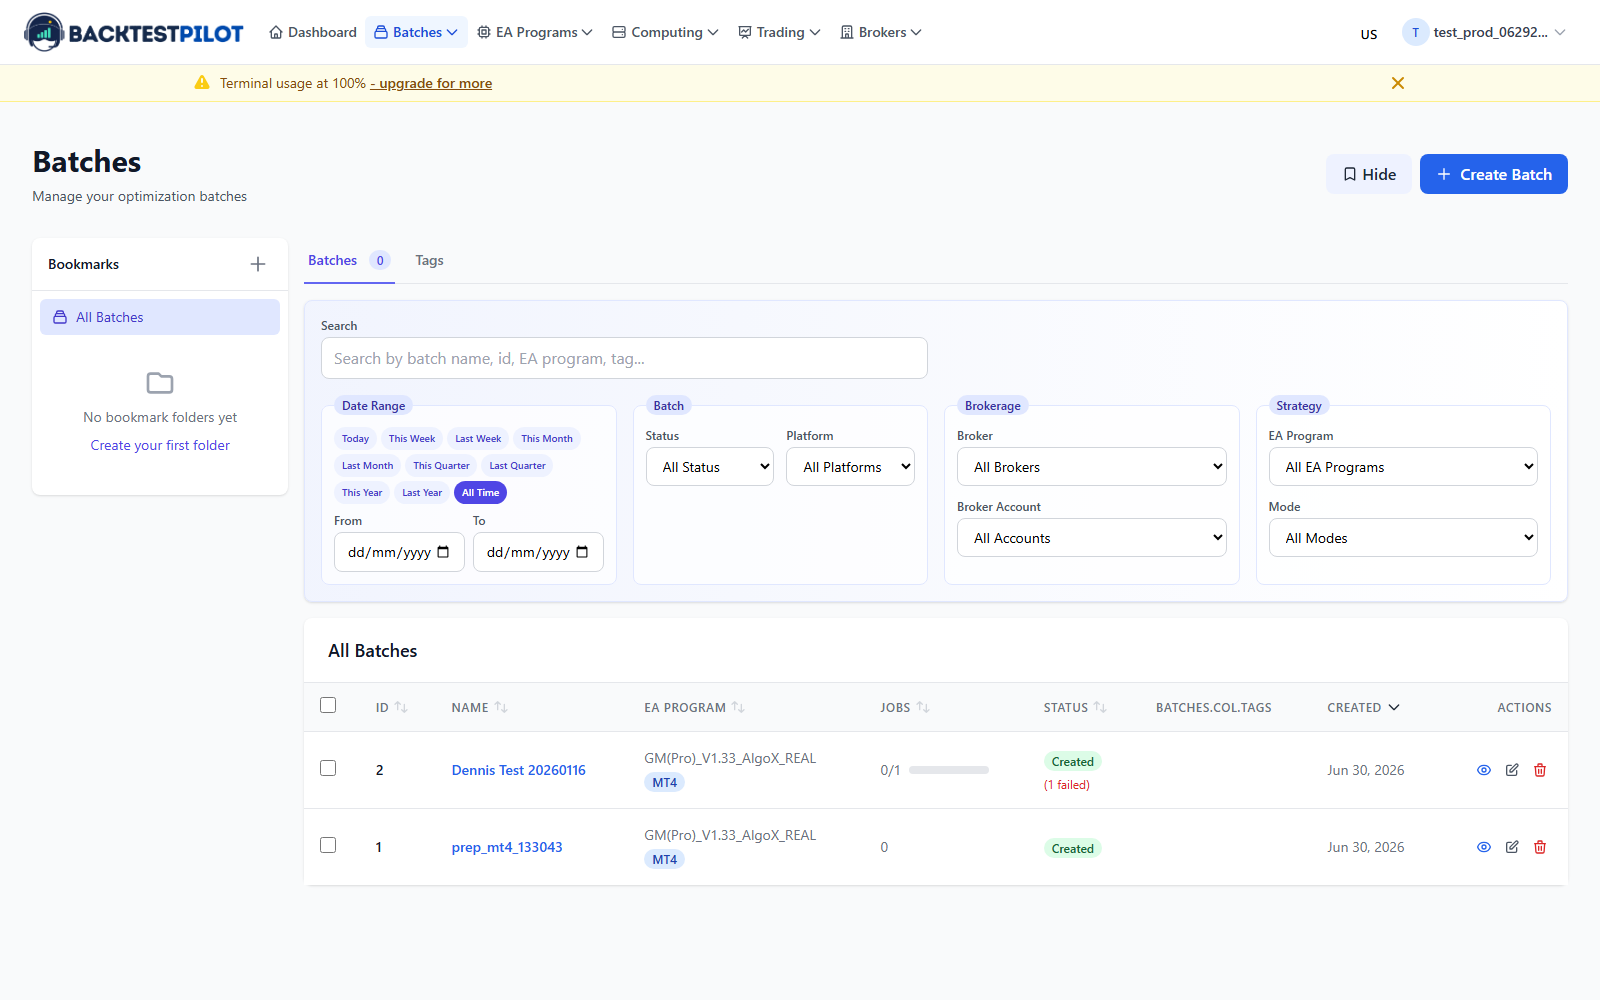Screen dimensions: 1600x1000
Task: Open the All Brokers dropdown
Action: pyautogui.click(x=1092, y=467)
